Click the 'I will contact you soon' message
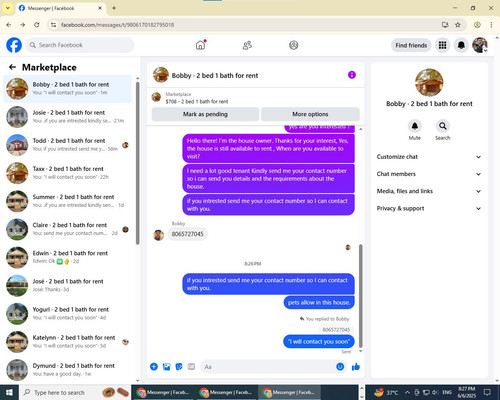Image resolution: width=500 pixels, height=400 pixels. click(x=319, y=341)
